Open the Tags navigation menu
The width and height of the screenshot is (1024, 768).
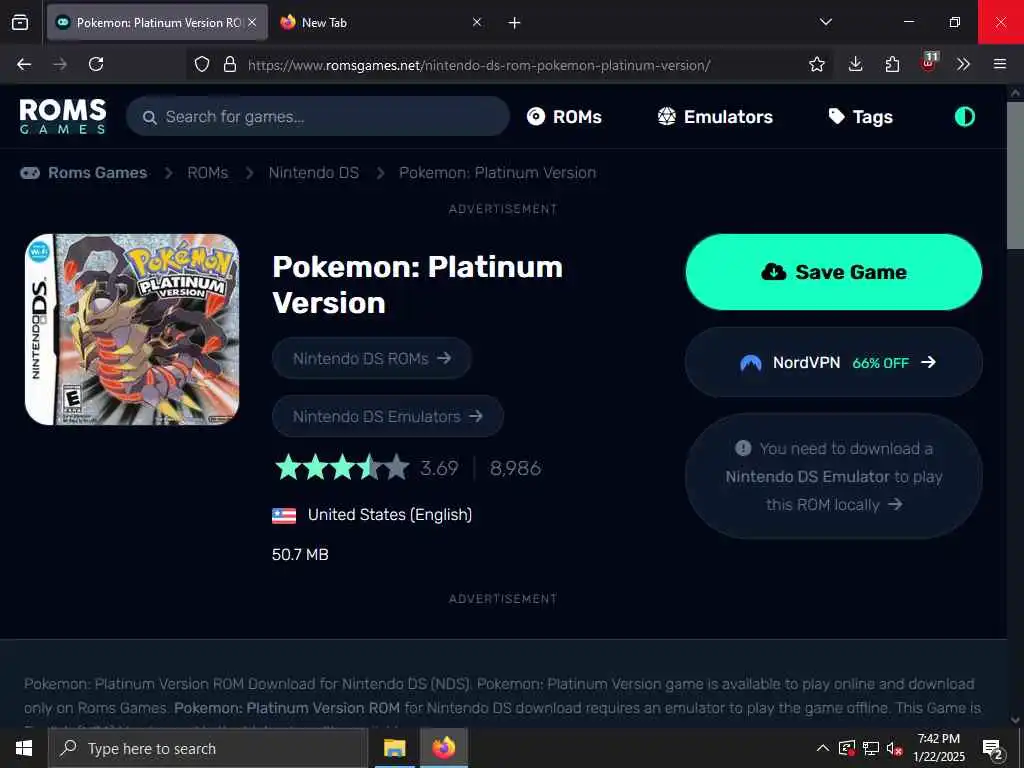point(860,117)
